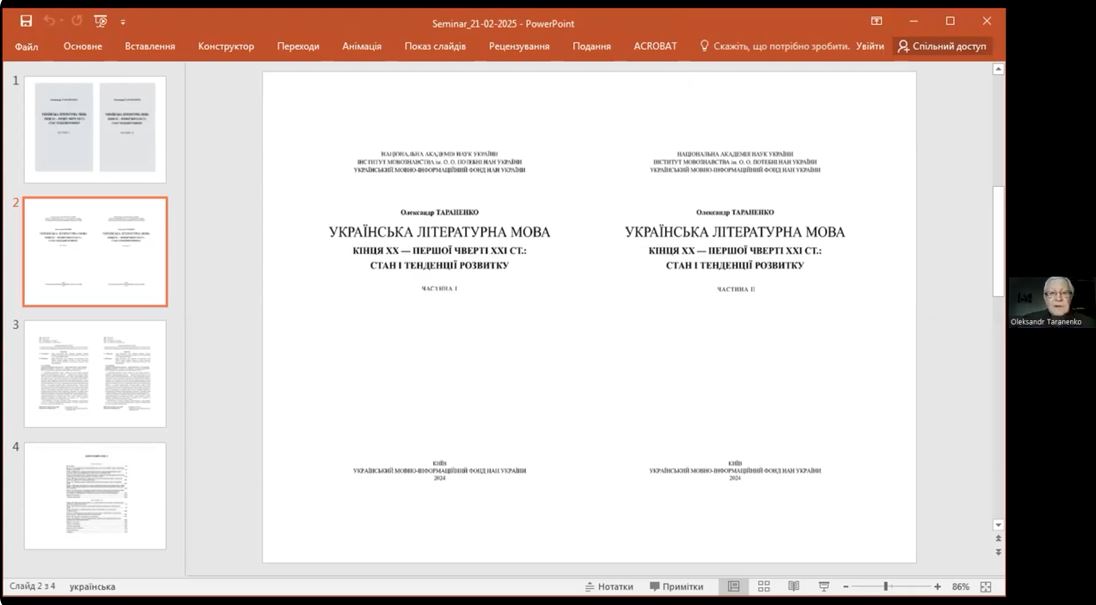Toggle the Нотатки notes pane
Image resolution: width=1096 pixels, height=605 pixels.
click(x=609, y=587)
